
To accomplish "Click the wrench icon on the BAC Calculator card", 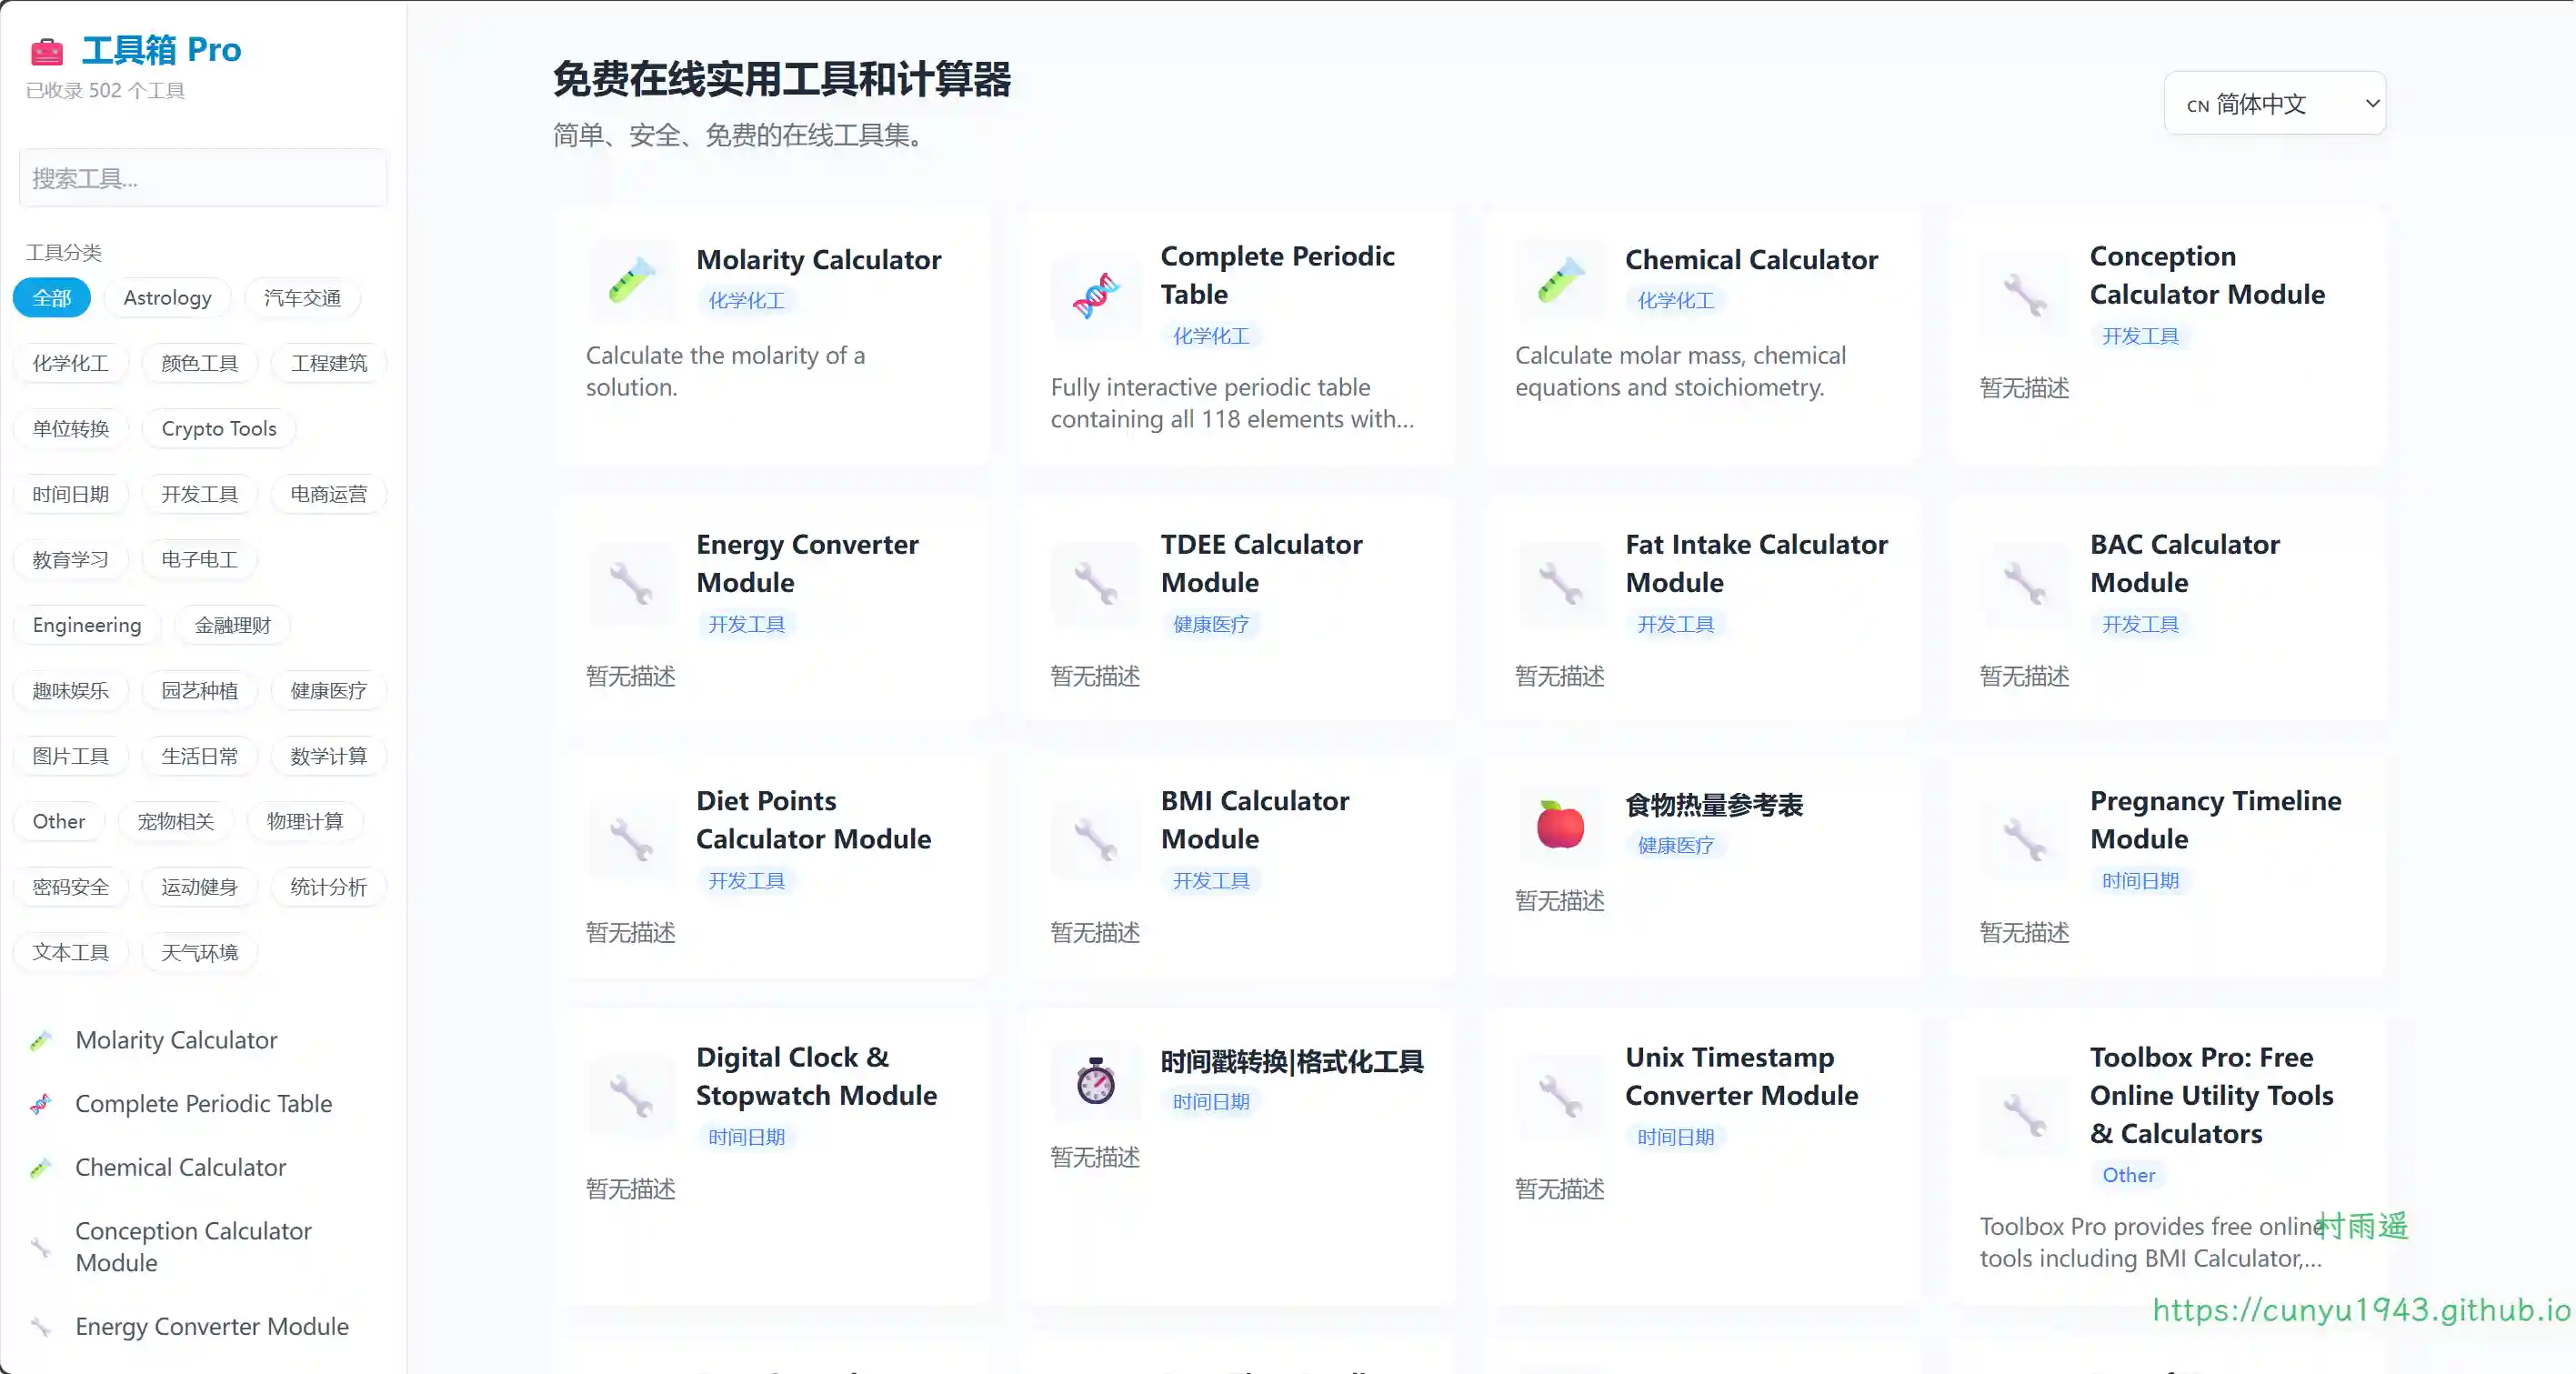I will pos(2025,583).
